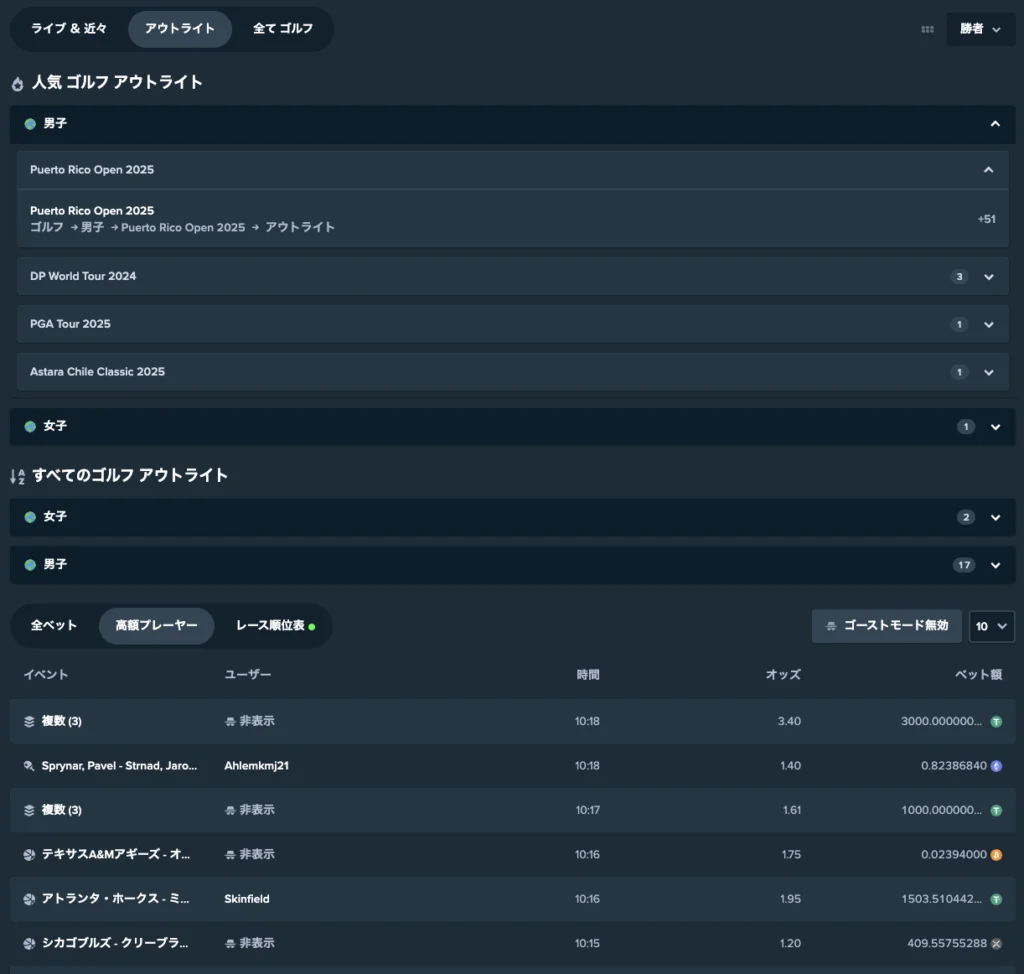Click the basketball icon beside アトランタ・ホークス
1024x974 pixels.
(29, 899)
